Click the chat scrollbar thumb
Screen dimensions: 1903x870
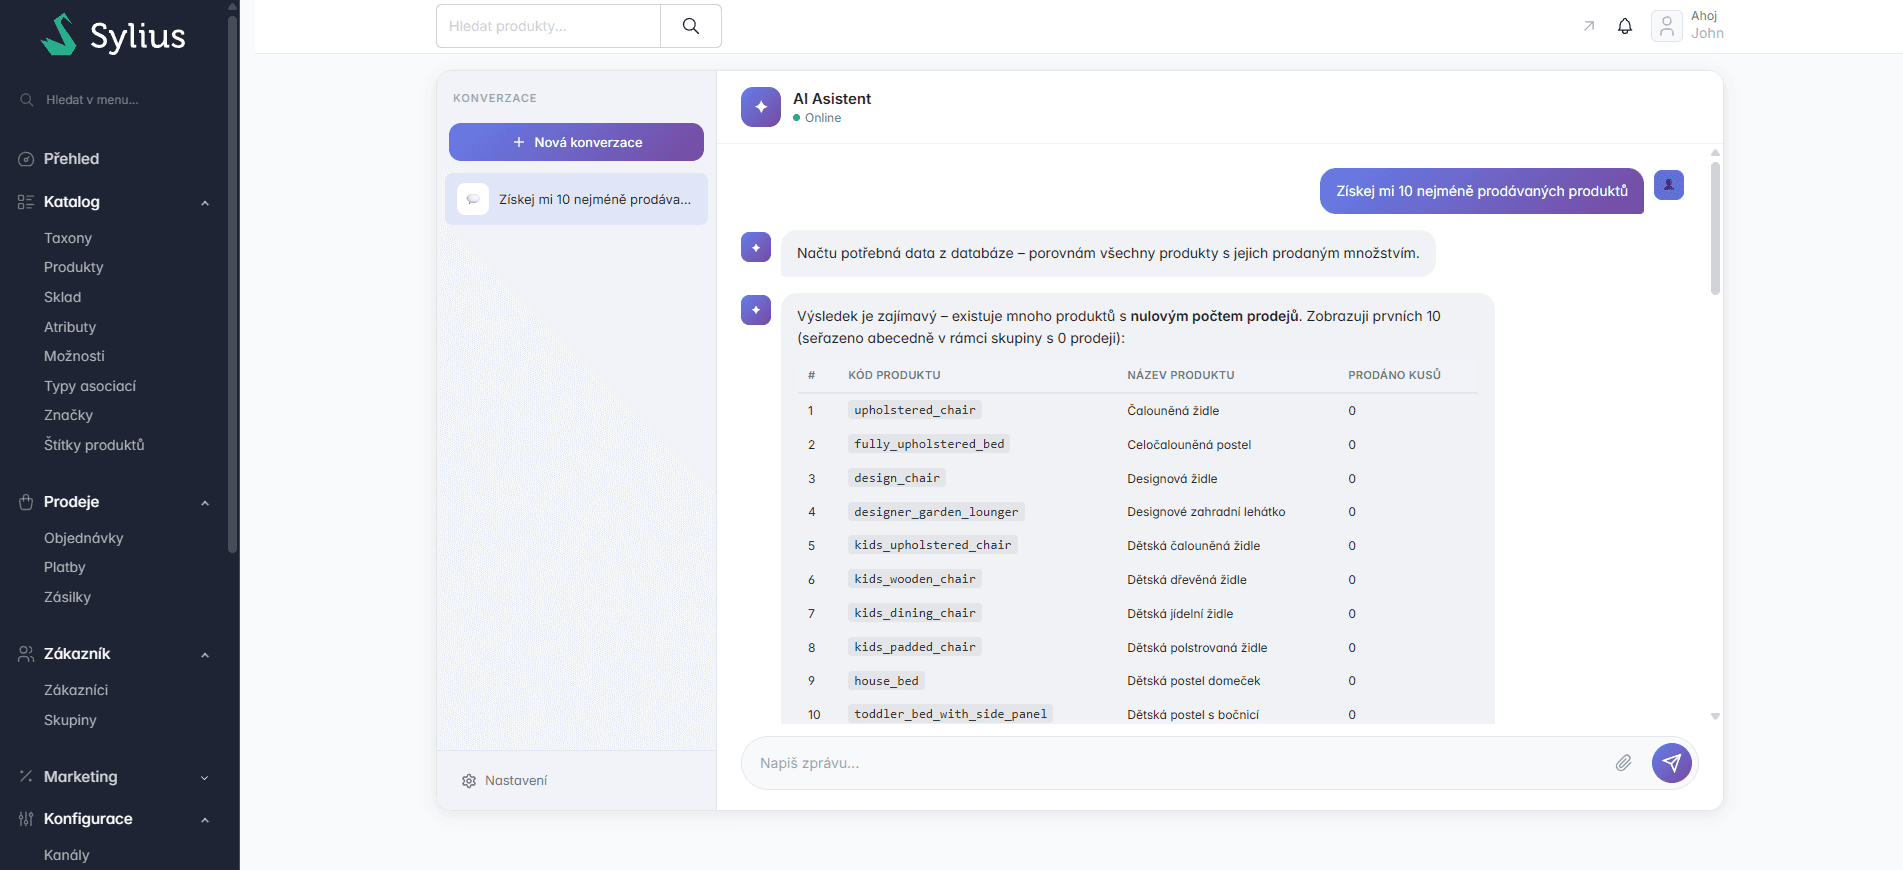[1715, 230]
